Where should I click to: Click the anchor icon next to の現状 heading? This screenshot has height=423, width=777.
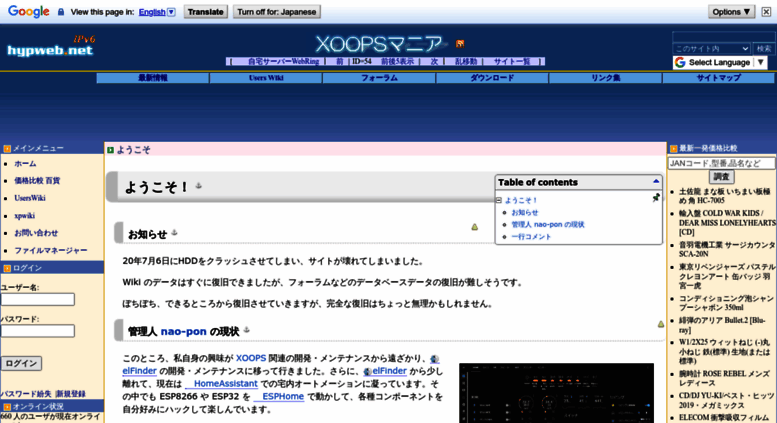pos(246,329)
